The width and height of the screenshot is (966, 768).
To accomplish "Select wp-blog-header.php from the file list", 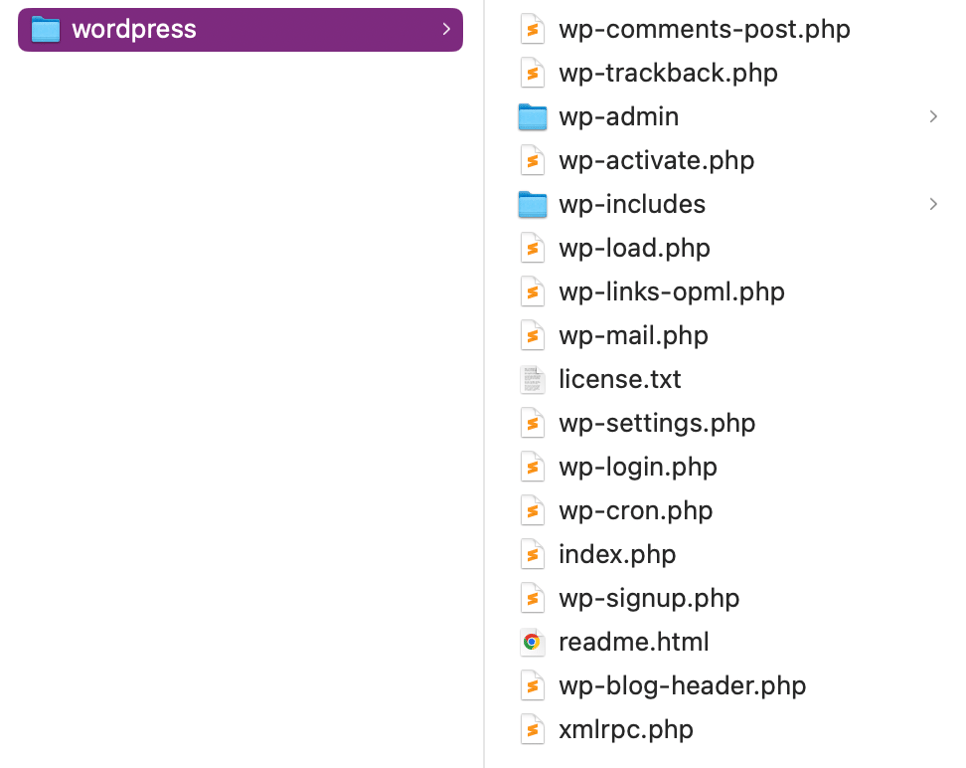I will point(682,685).
